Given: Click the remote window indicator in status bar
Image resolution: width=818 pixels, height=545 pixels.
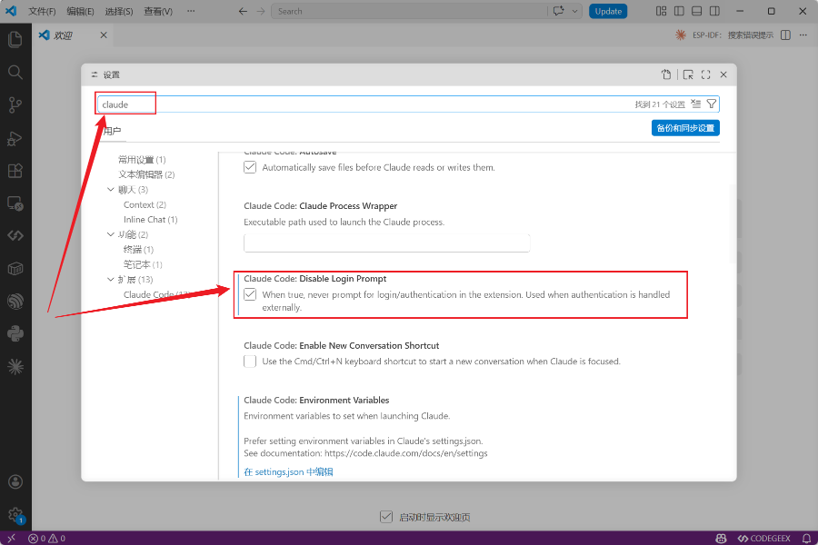Looking at the screenshot, I should tap(11, 538).
